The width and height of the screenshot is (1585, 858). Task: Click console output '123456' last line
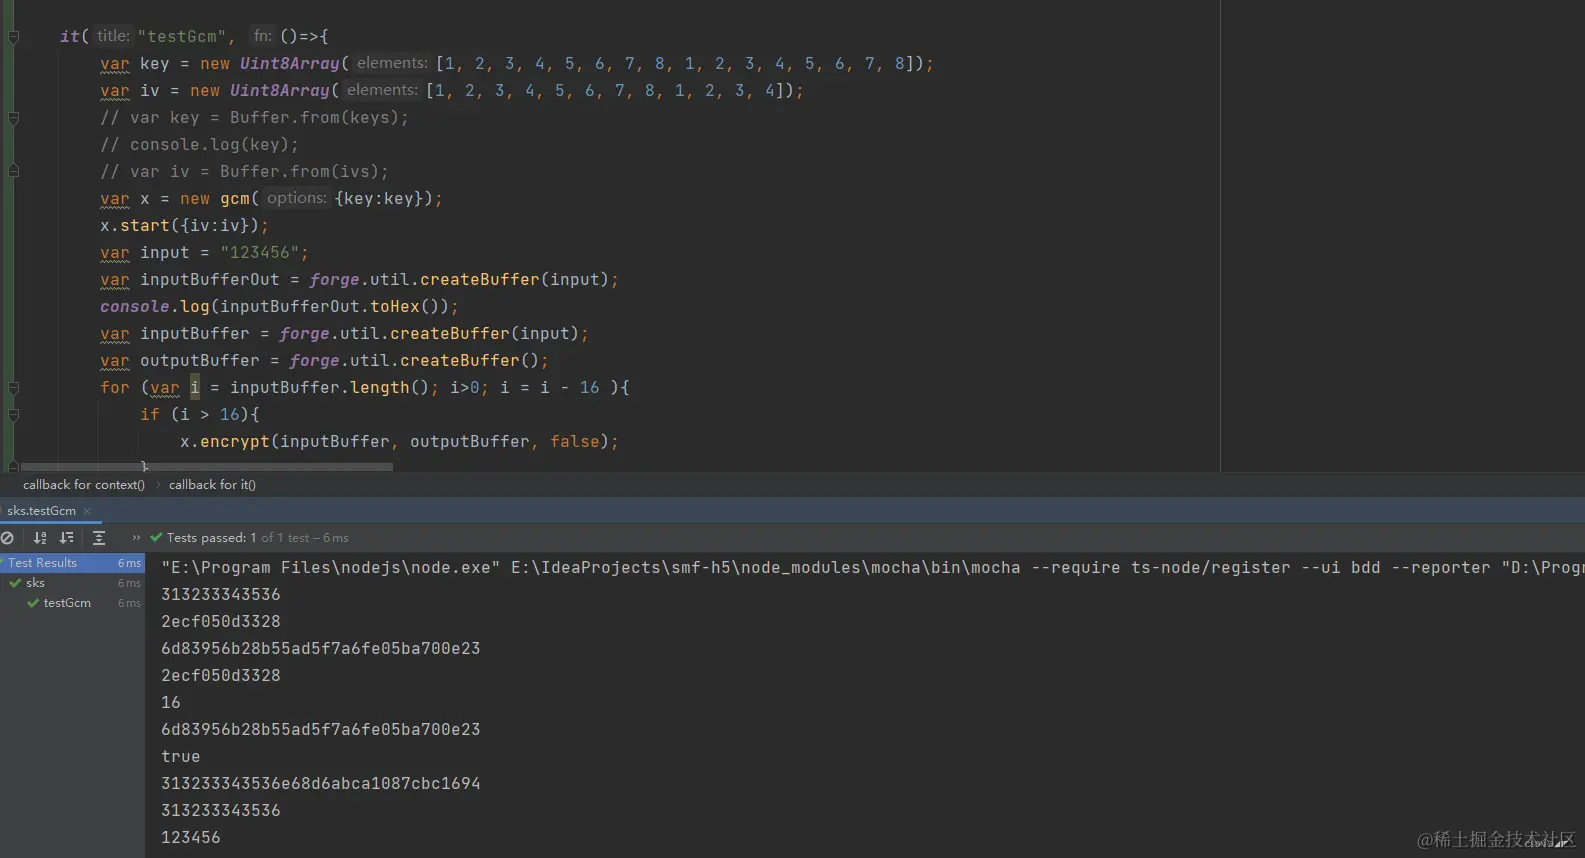pos(191,838)
